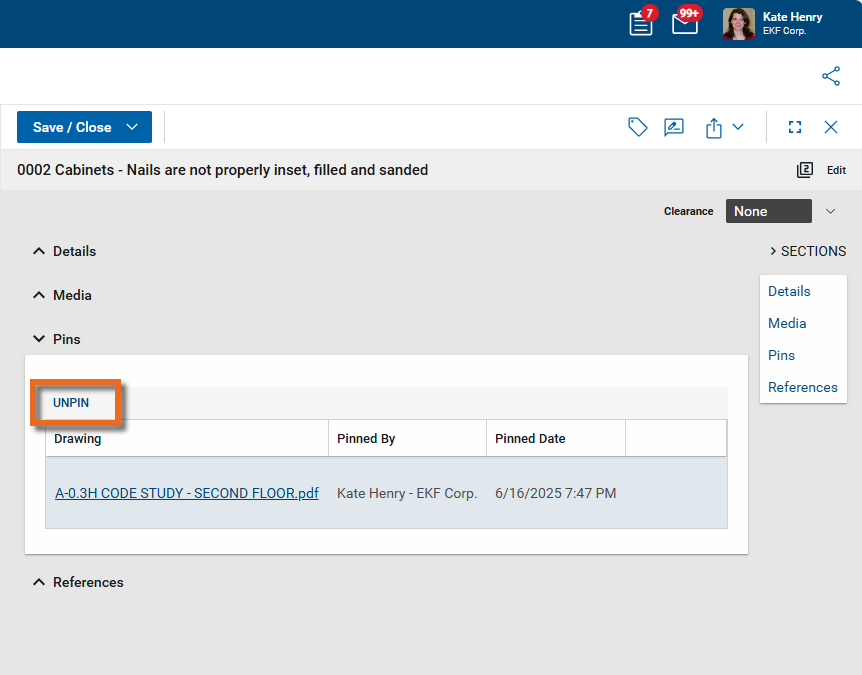862x675 pixels.
Task: Click Kate Henry's profile avatar
Action: tap(739, 24)
